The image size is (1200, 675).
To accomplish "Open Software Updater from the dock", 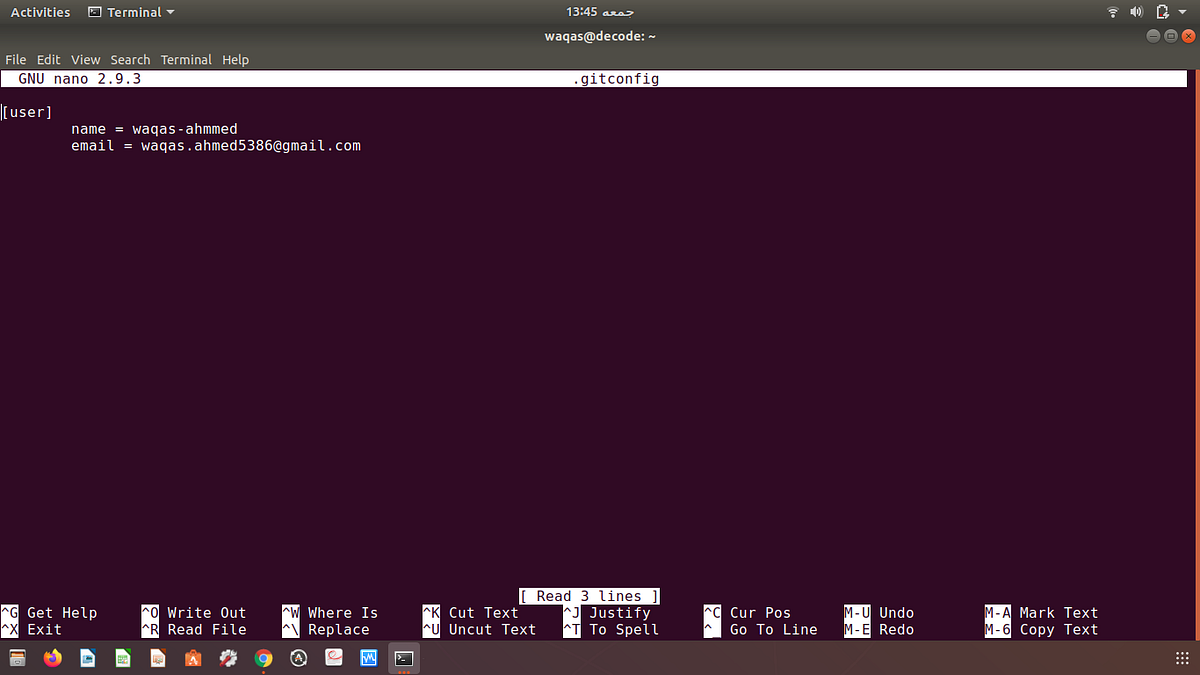I will 298,658.
